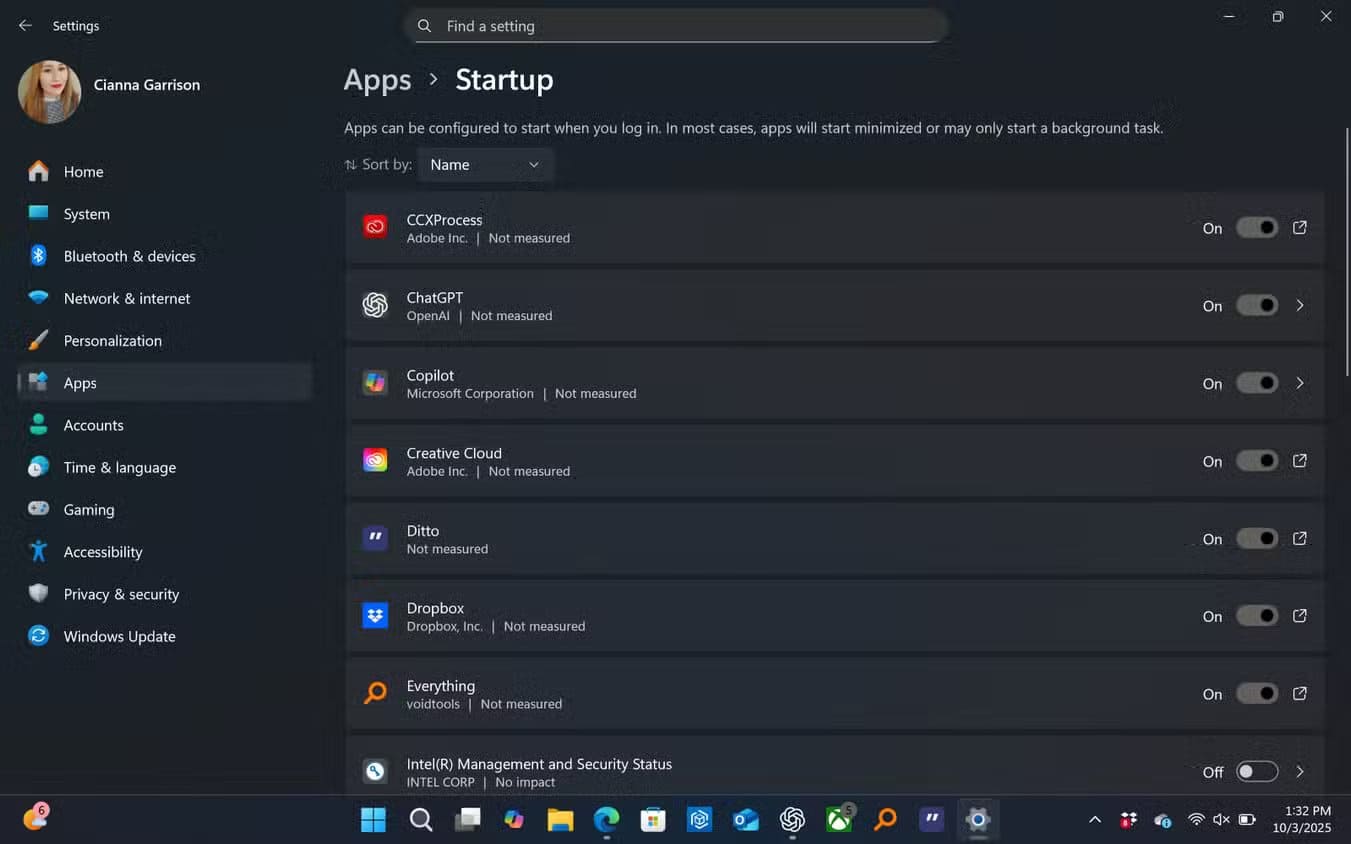This screenshot has width=1351, height=844.
Task: Click the Copilot logo in the startup list
Action: [x=375, y=383]
